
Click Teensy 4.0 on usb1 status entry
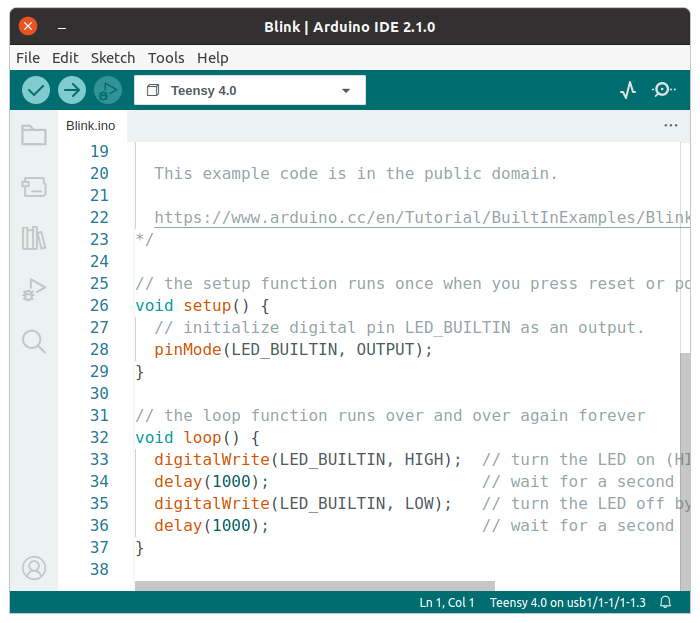click(x=567, y=602)
